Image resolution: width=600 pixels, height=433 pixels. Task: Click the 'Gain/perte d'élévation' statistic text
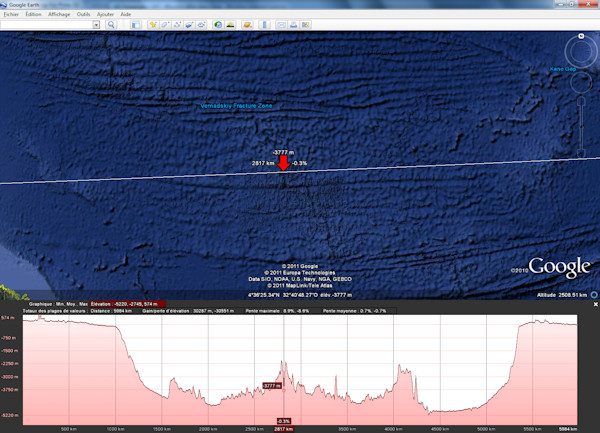188,311
